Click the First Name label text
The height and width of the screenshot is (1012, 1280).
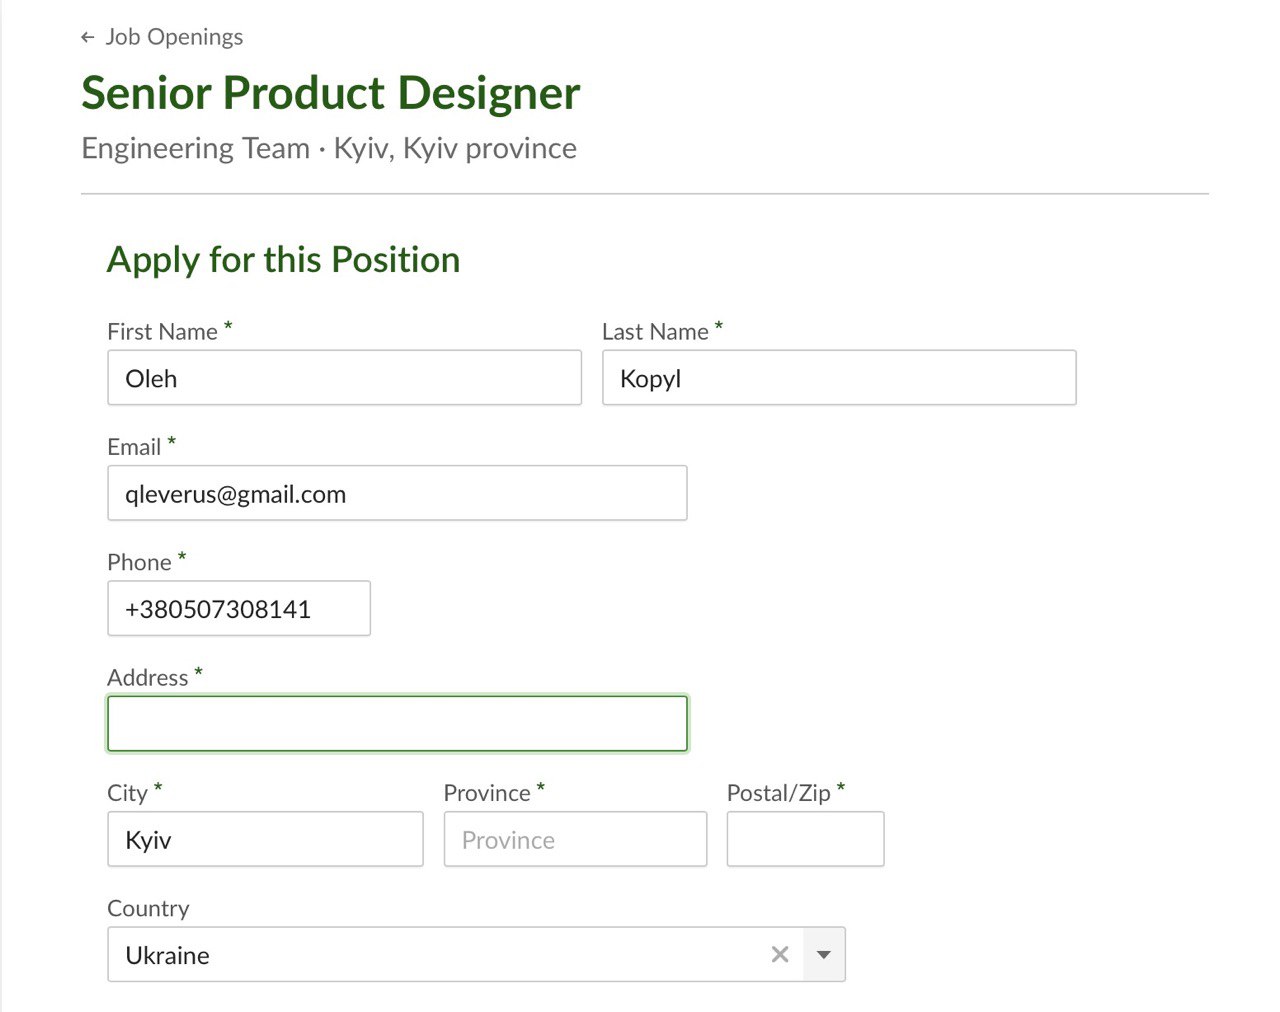pos(162,332)
